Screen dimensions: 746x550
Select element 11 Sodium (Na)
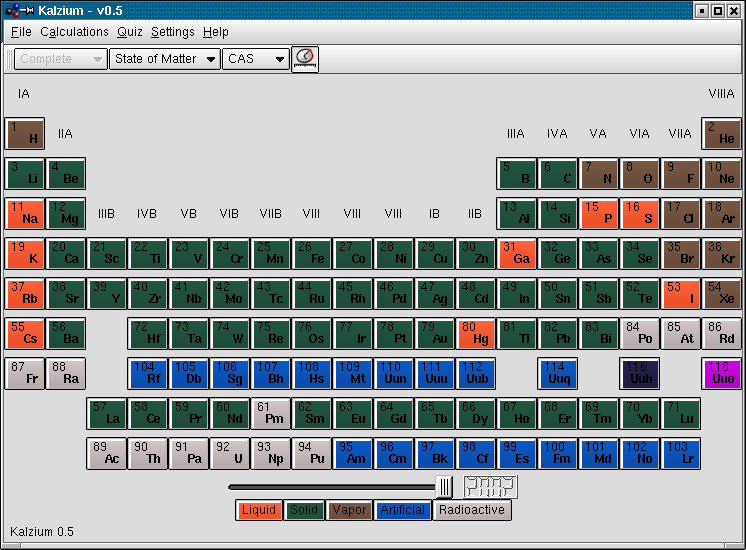point(25,213)
